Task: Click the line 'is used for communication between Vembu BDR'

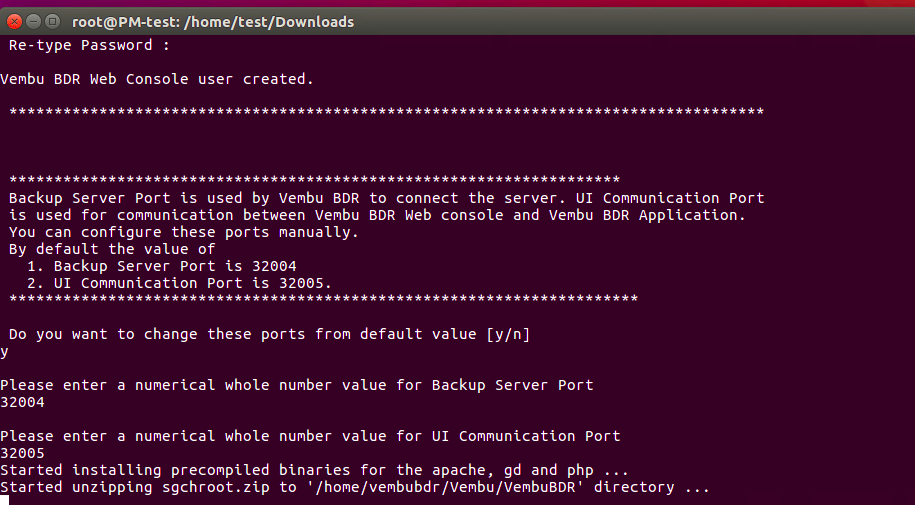Action: [x=378, y=215]
